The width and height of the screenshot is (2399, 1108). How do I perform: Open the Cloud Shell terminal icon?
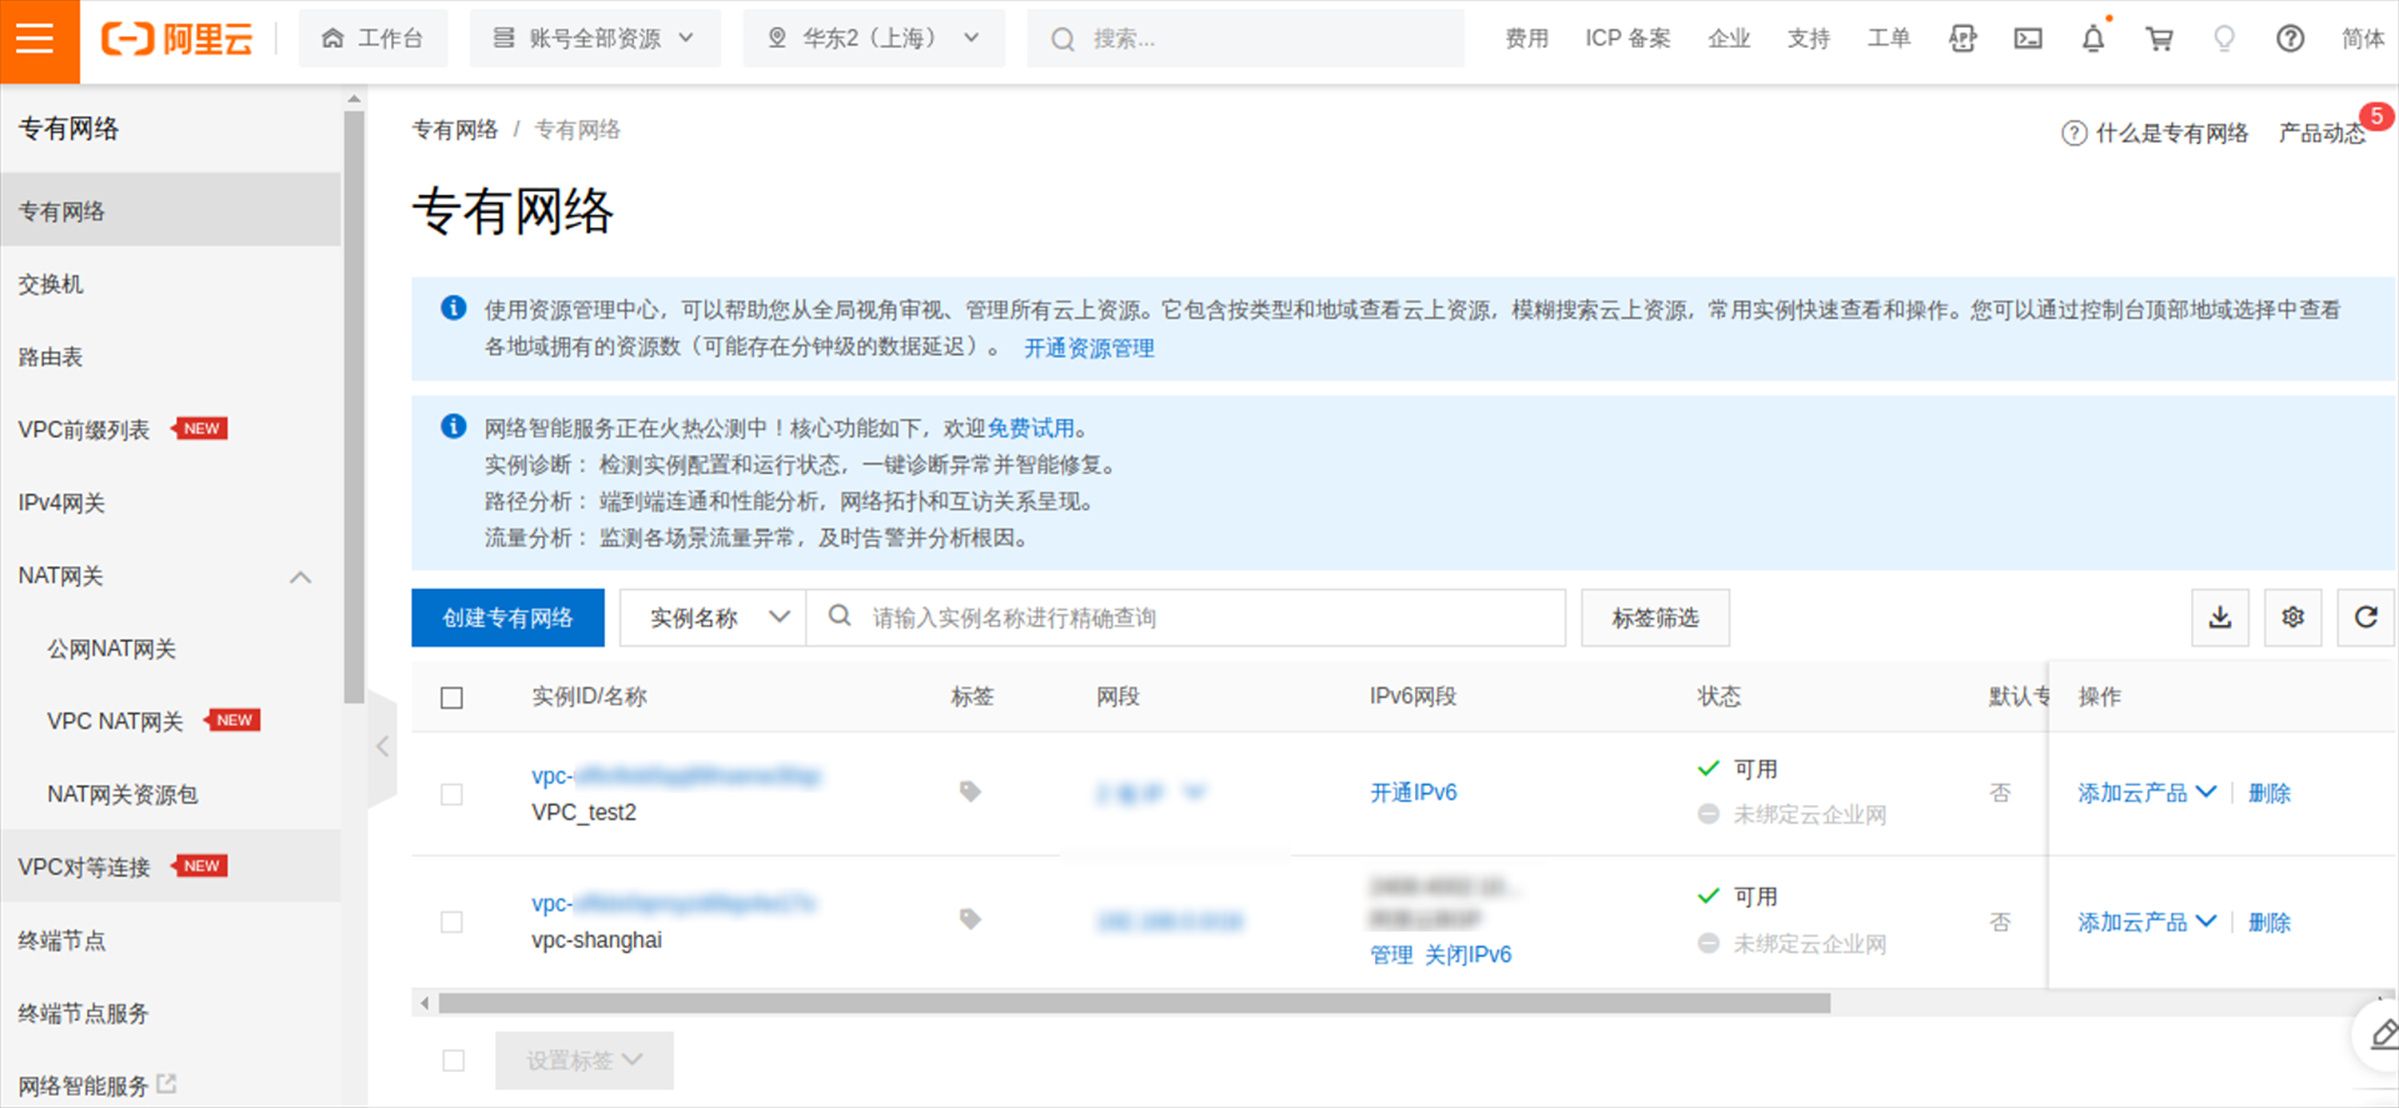pos(2027,39)
